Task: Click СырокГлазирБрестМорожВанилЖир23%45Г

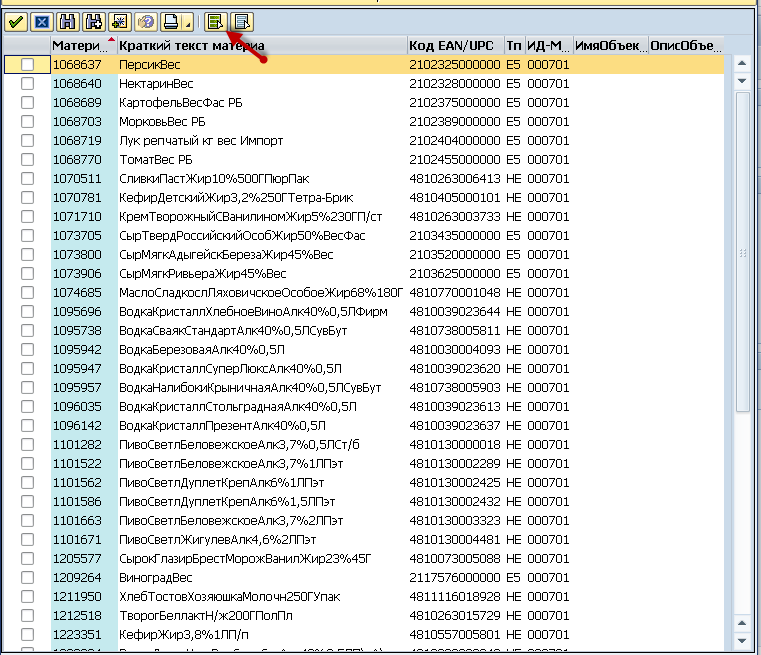Action: click(x=245, y=558)
